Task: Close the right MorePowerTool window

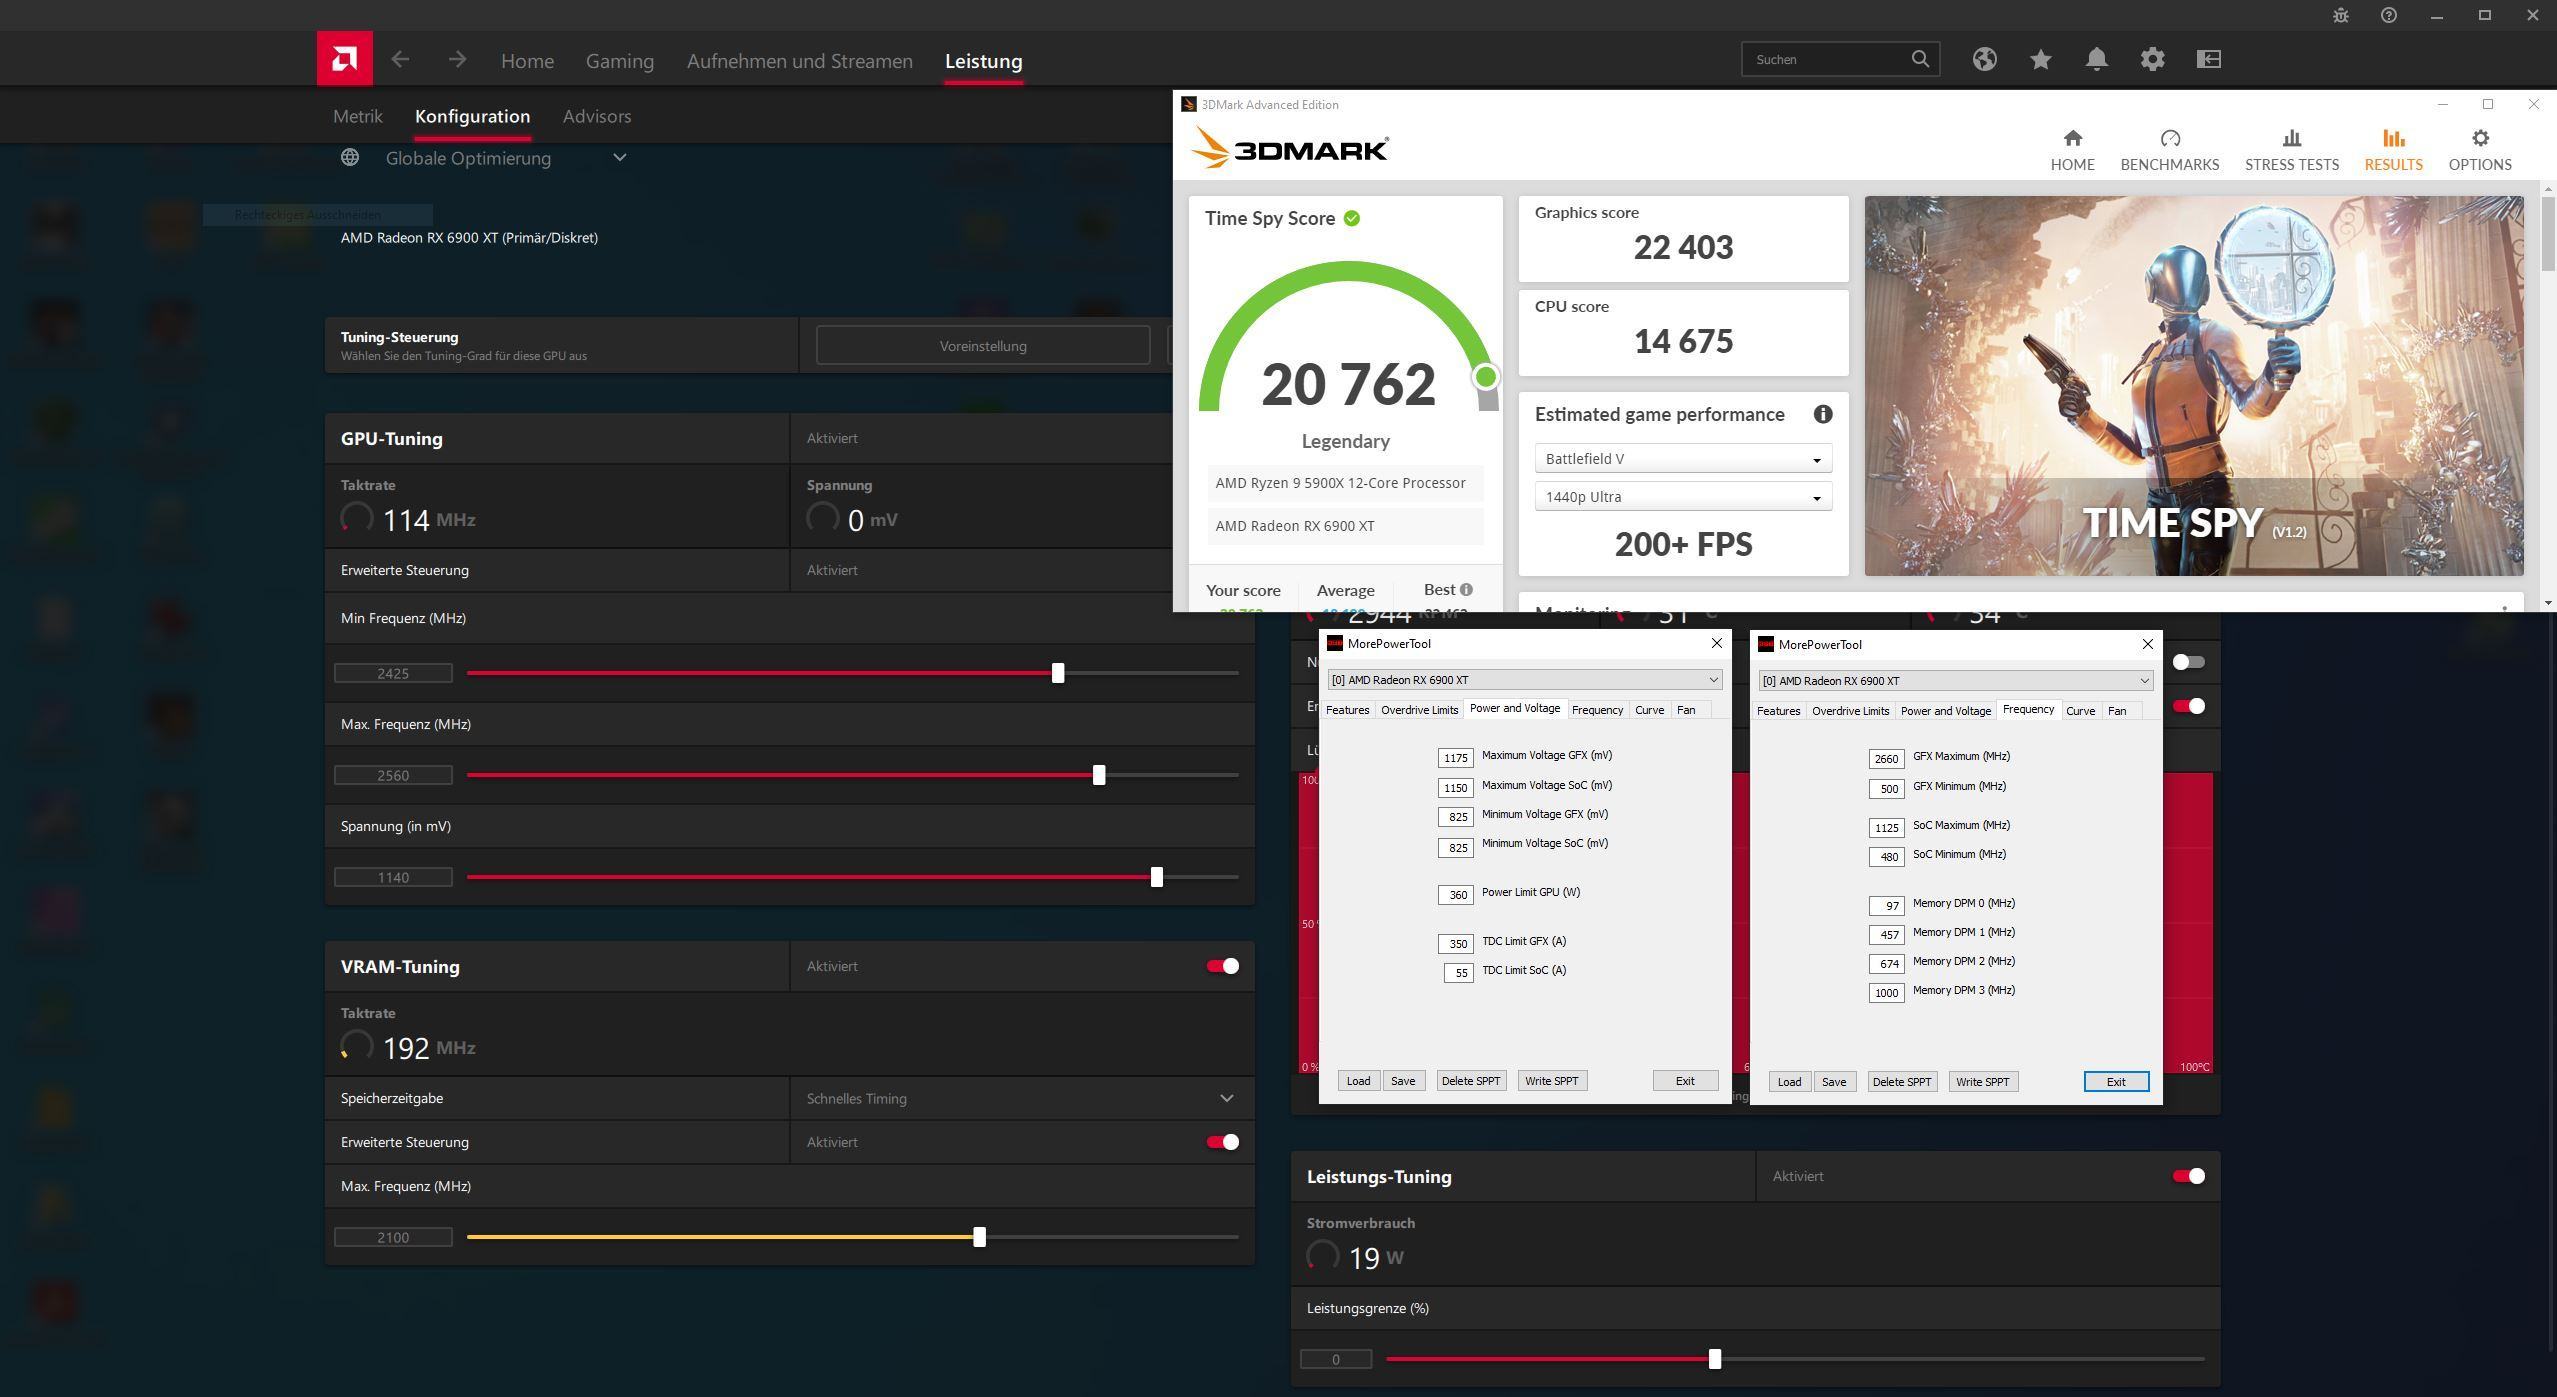Action: [2147, 644]
